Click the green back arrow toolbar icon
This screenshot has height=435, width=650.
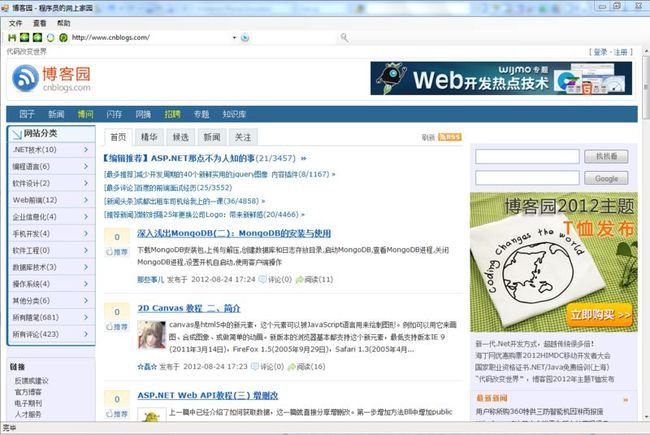[25, 38]
